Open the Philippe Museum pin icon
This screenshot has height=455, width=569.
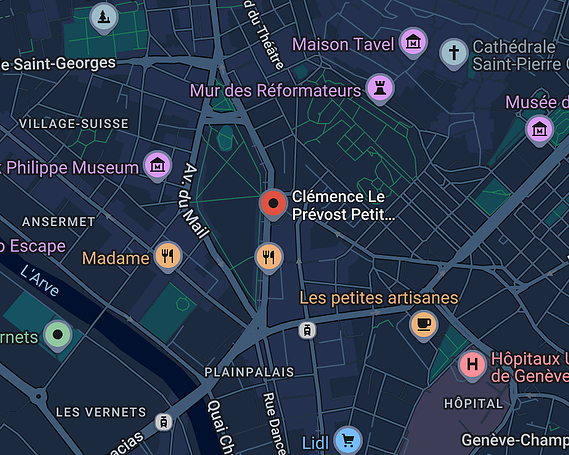[x=157, y=165]
